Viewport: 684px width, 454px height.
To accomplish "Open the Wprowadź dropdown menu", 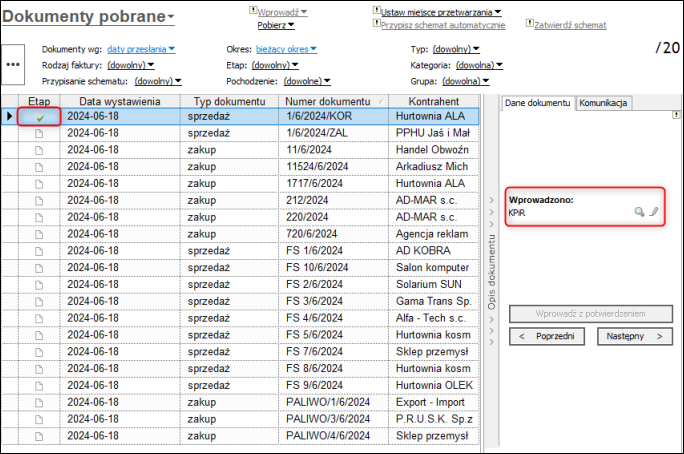I will [x=282, y=12].
